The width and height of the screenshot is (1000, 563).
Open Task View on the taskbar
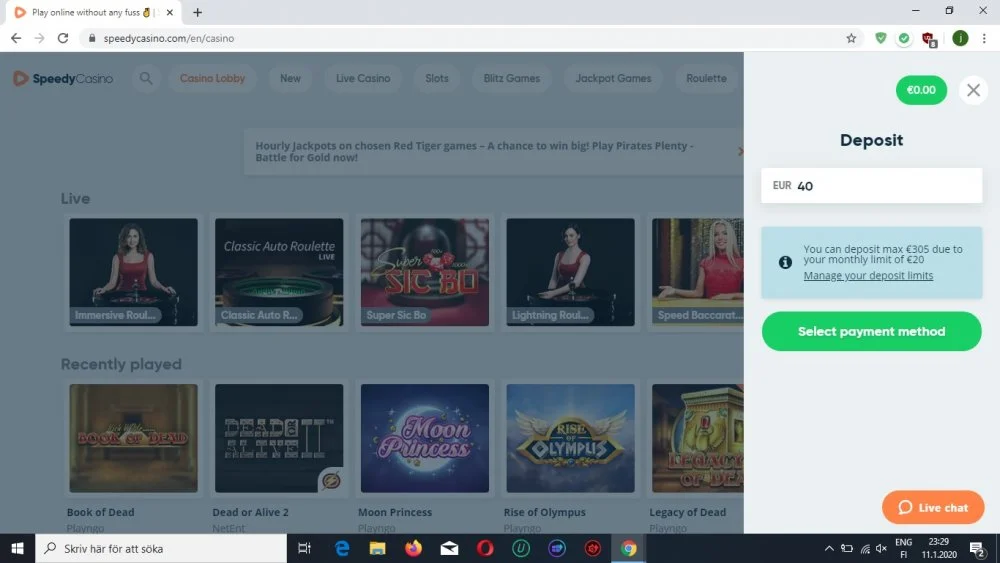tap(305, 548)
